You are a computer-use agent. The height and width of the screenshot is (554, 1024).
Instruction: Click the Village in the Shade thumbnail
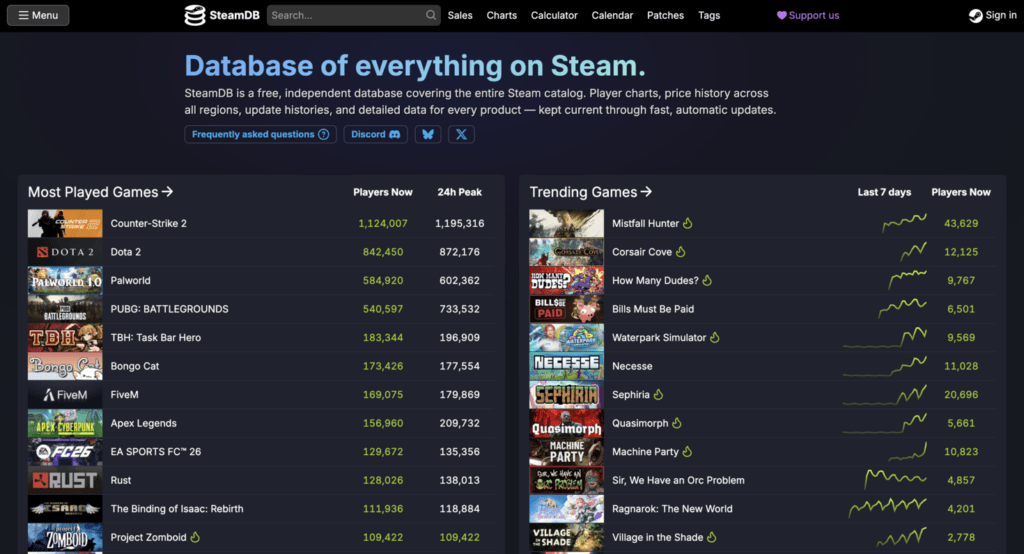click(566, 537)
